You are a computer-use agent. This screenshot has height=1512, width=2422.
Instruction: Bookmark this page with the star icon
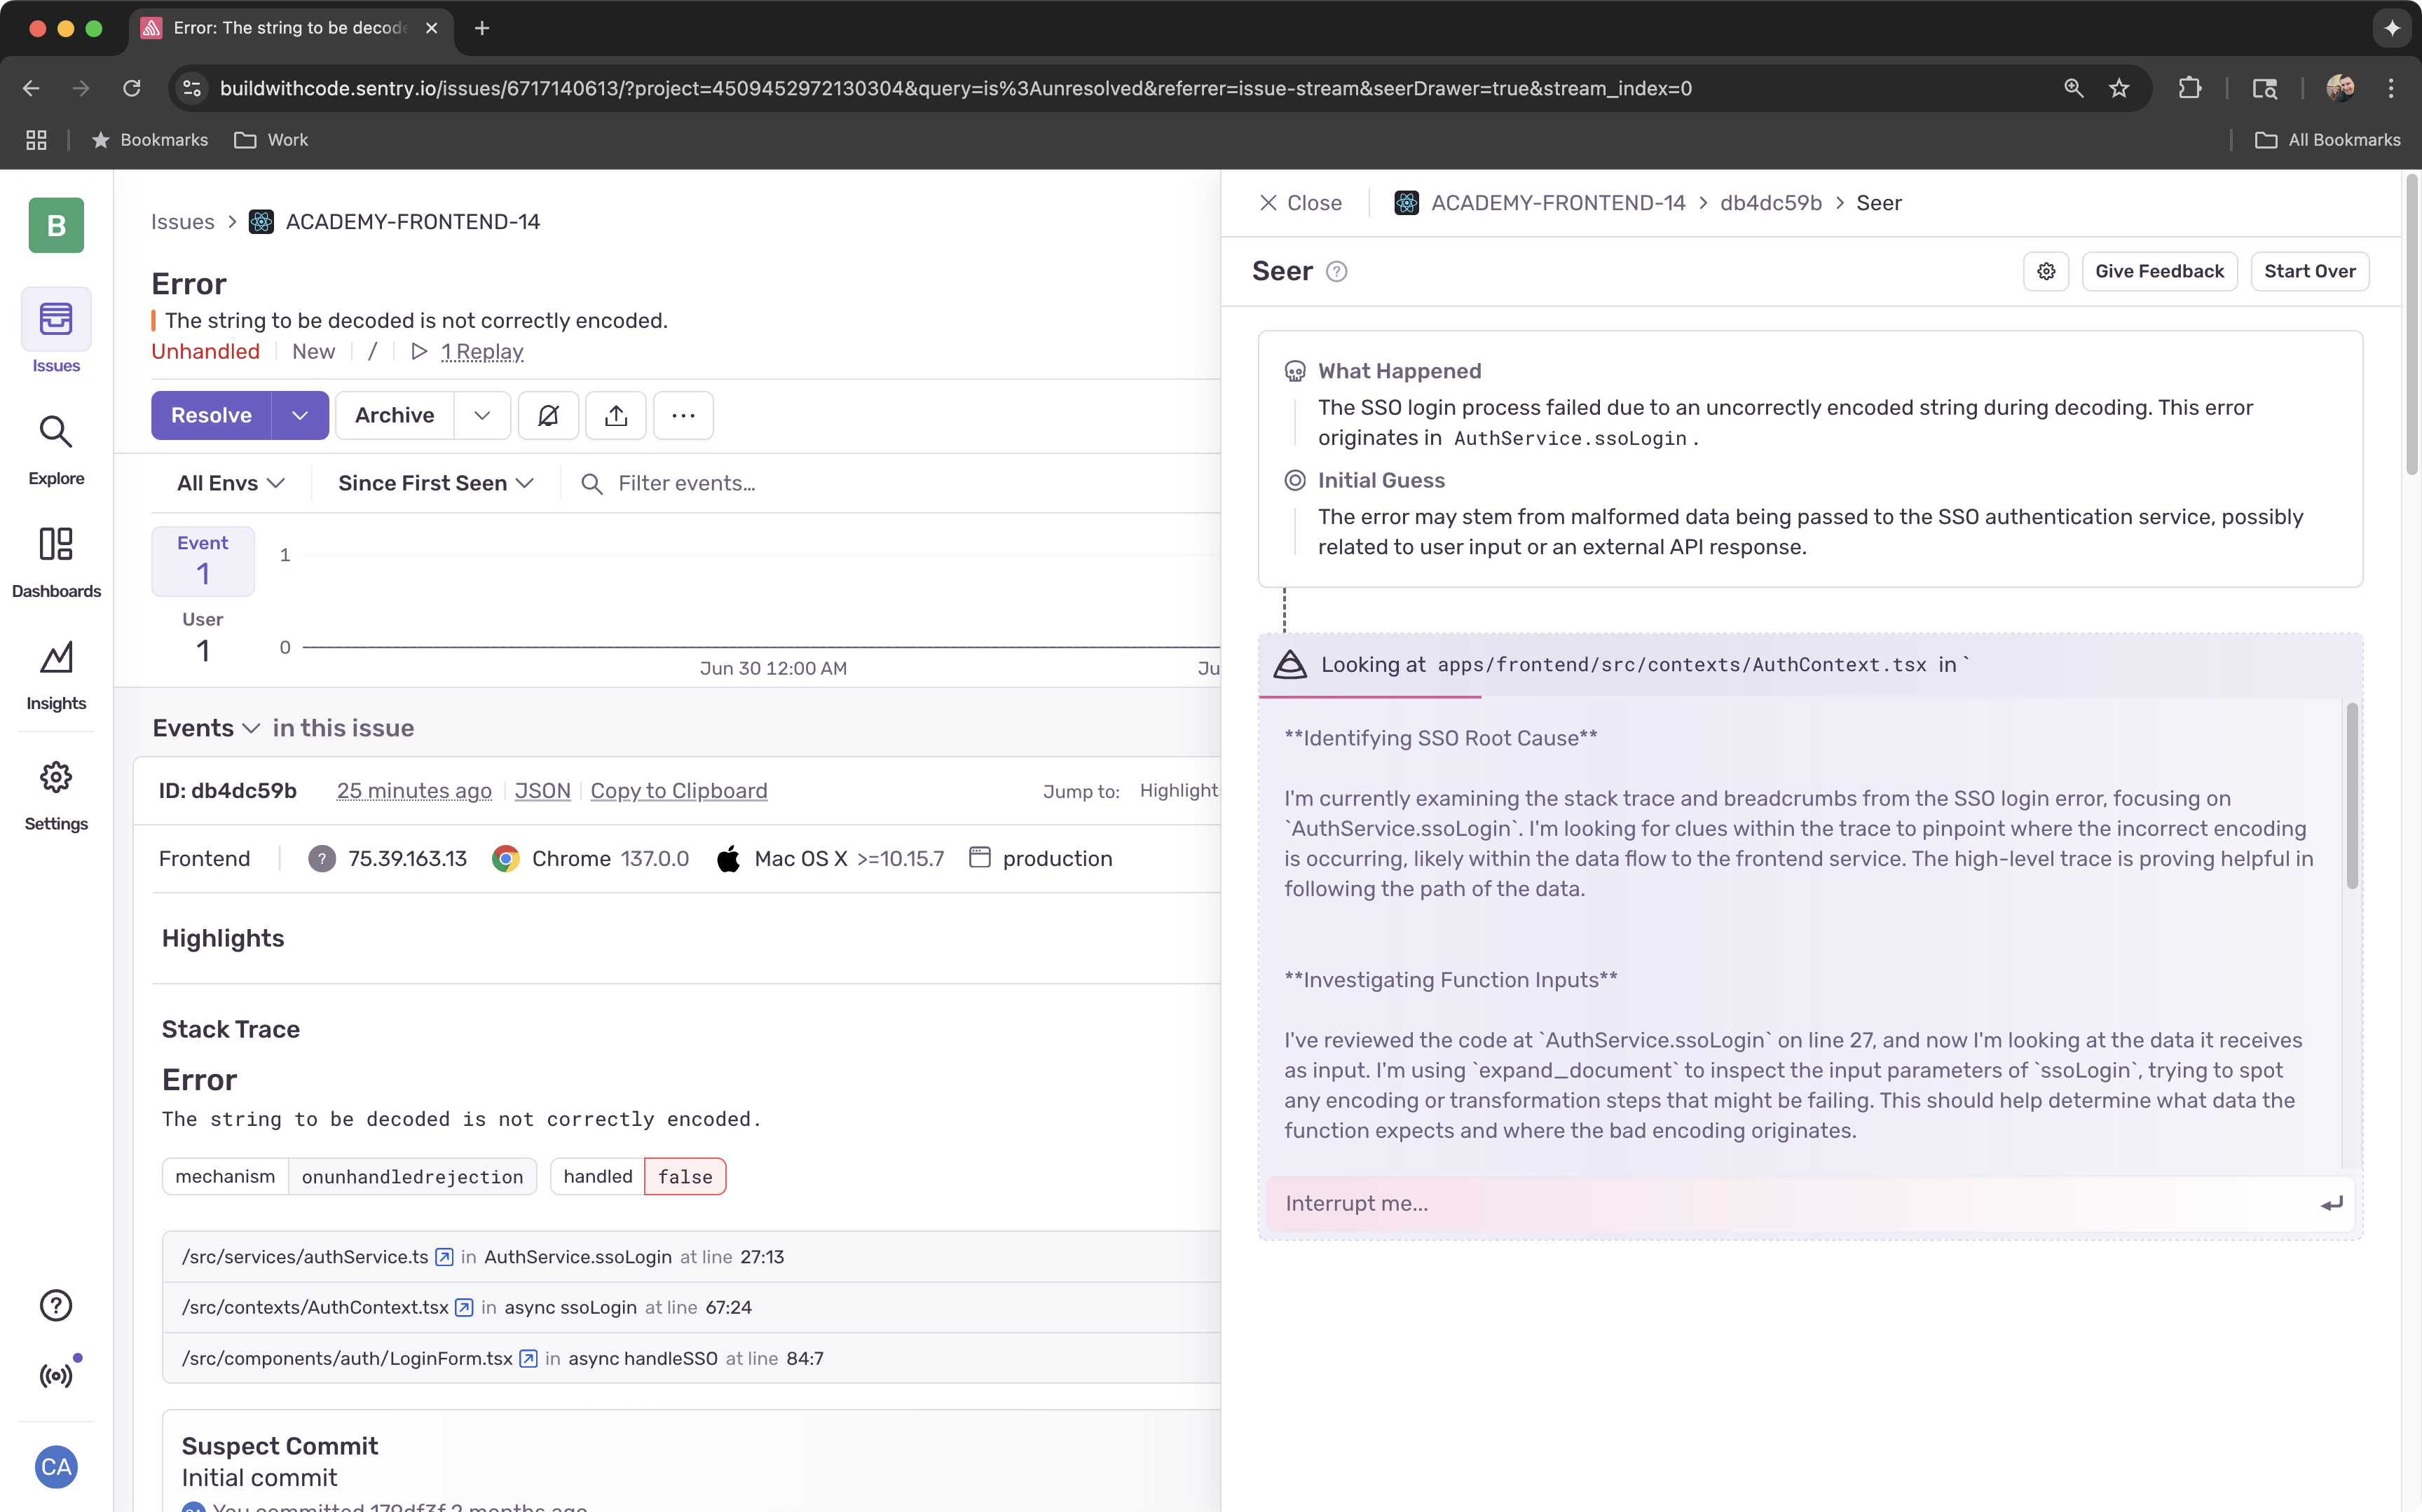point(2119,88)
